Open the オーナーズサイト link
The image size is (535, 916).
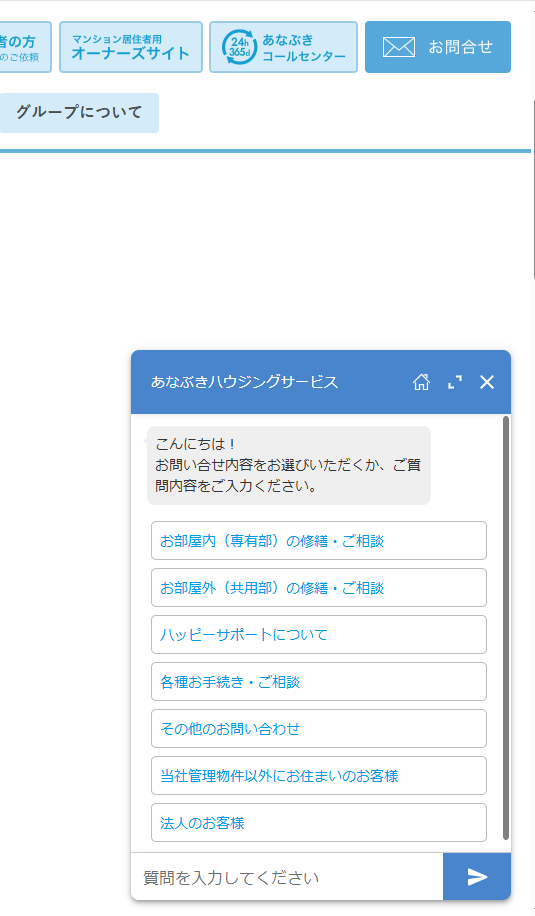pos(131,47)
